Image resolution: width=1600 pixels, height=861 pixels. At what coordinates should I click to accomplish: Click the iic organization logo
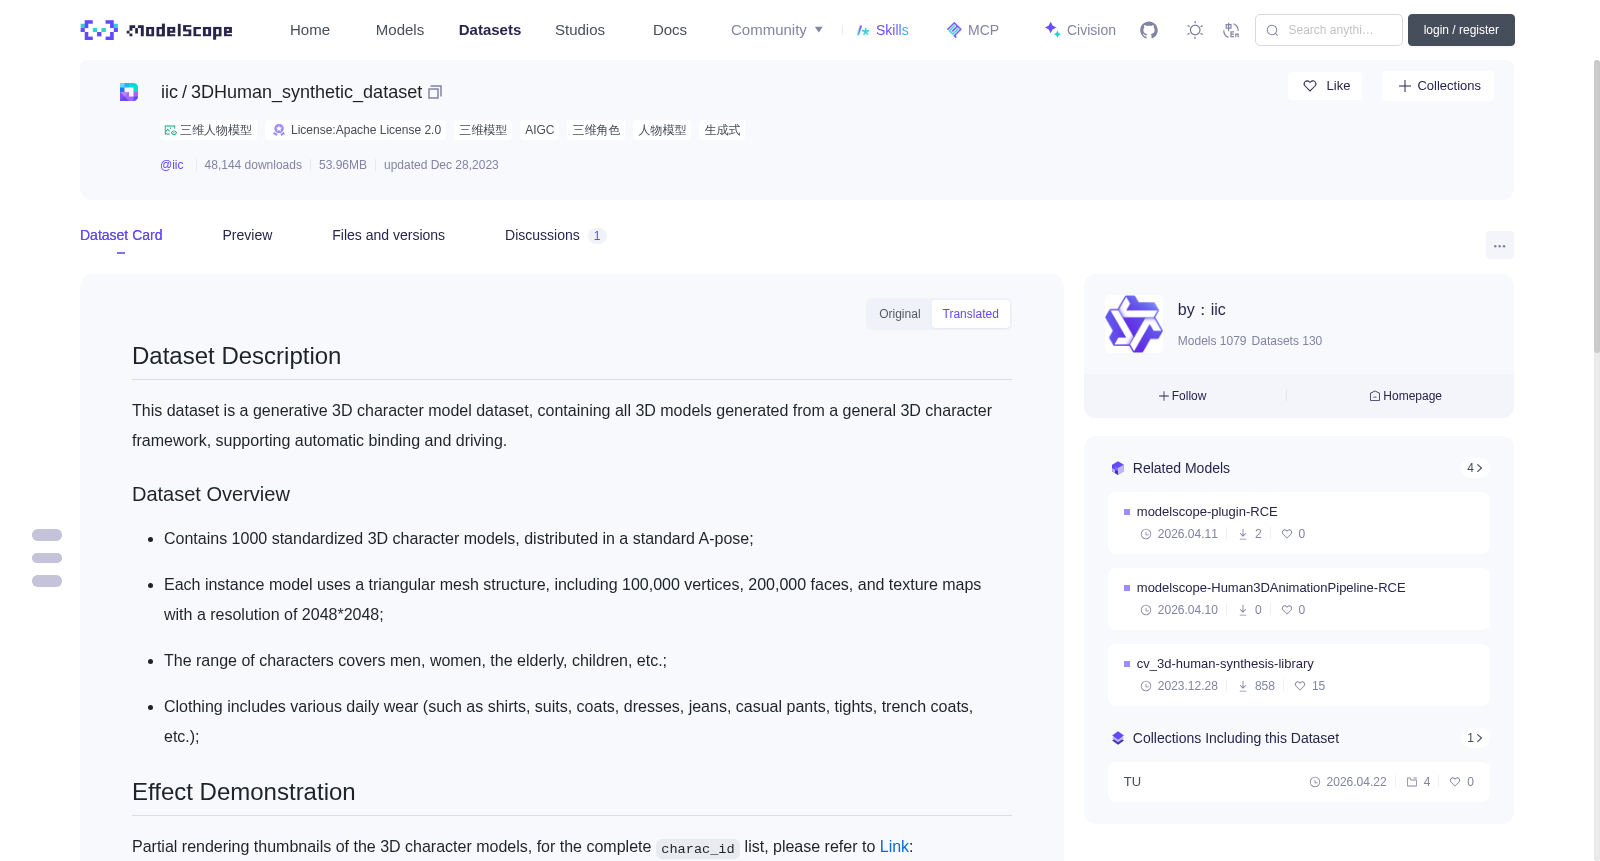pyautogui.click(x=1134, y=324)
